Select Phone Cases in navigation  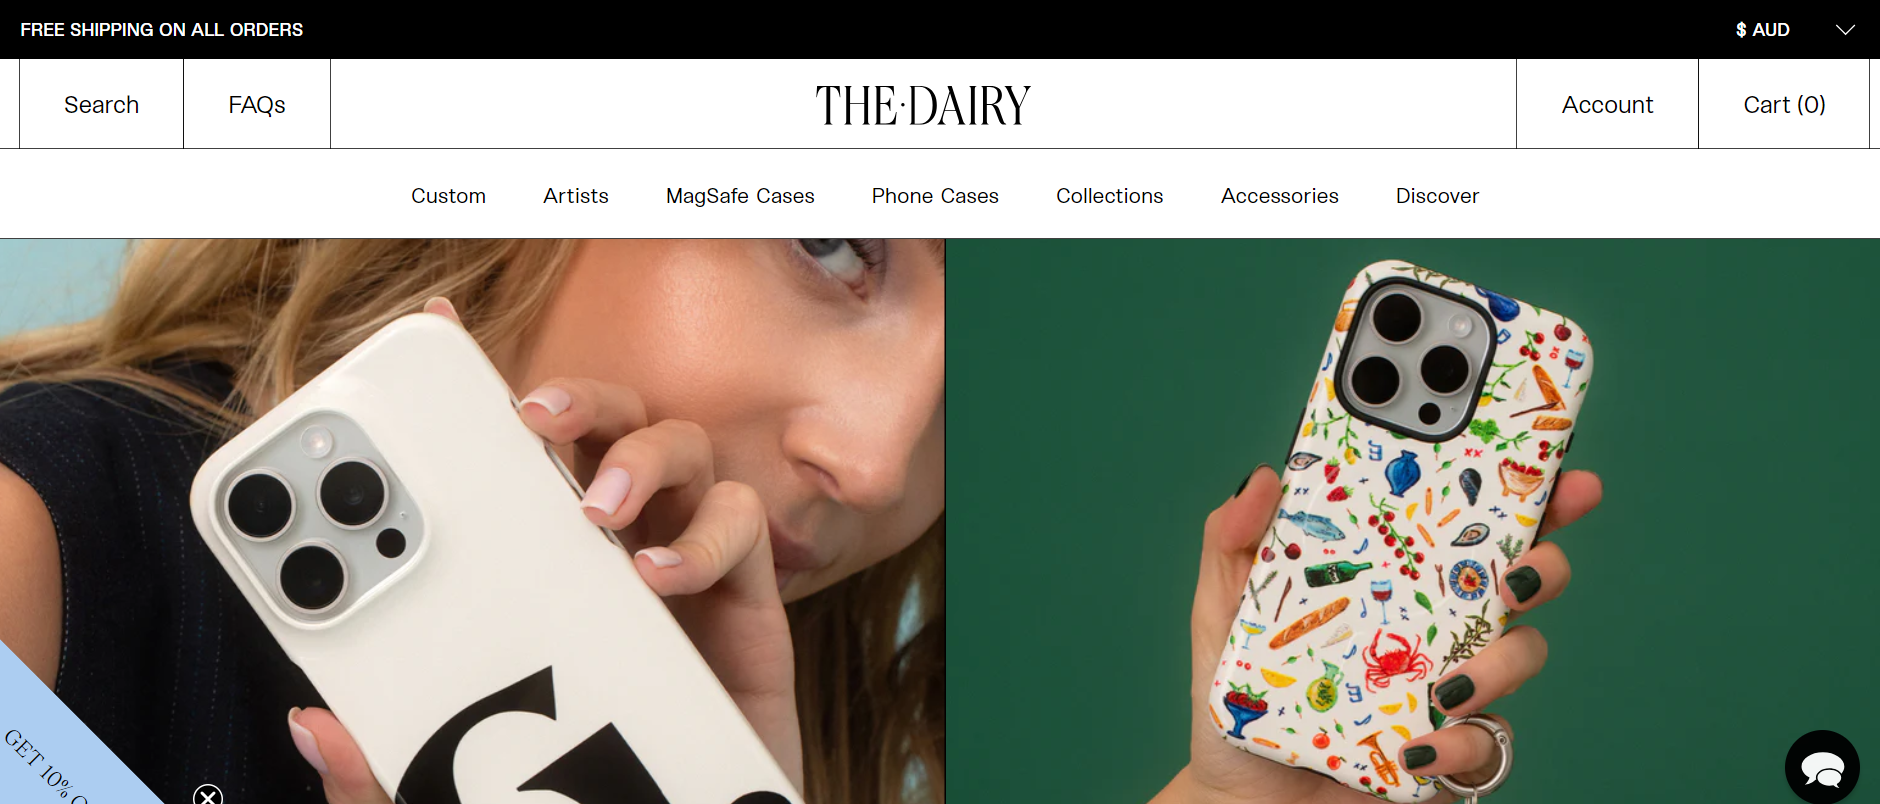click(935, 196)
